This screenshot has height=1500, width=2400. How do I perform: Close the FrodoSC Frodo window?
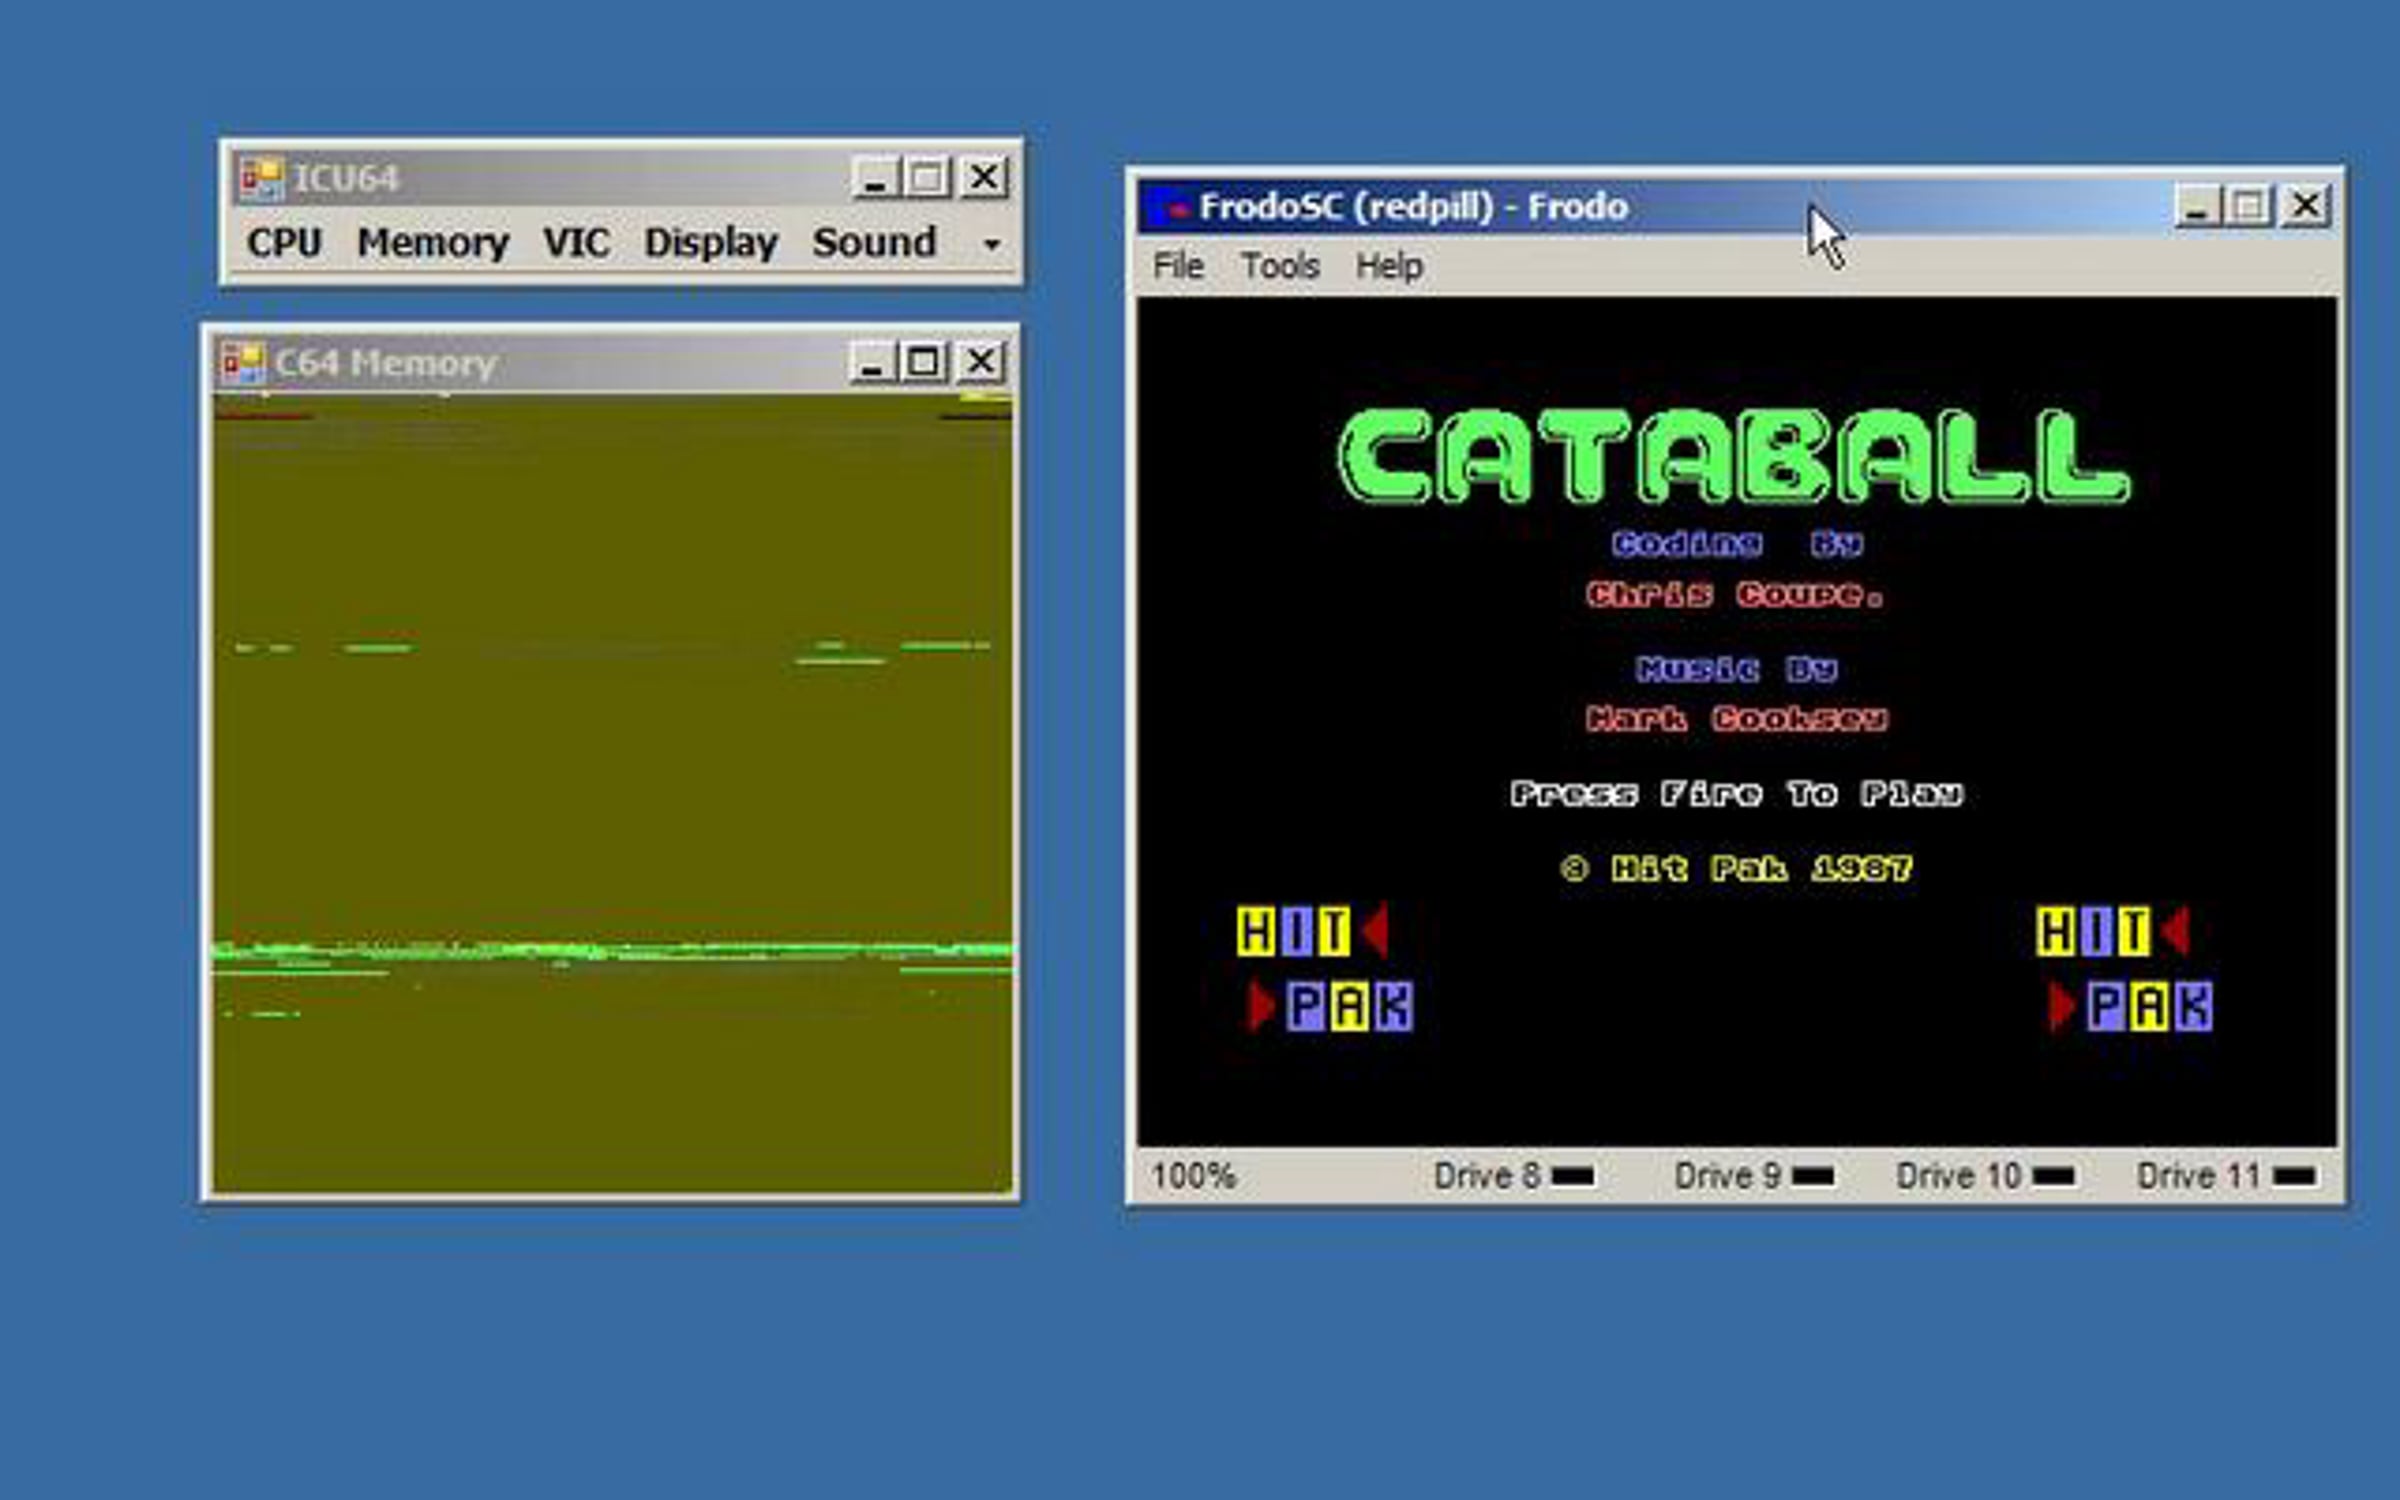pos(2305,206)
